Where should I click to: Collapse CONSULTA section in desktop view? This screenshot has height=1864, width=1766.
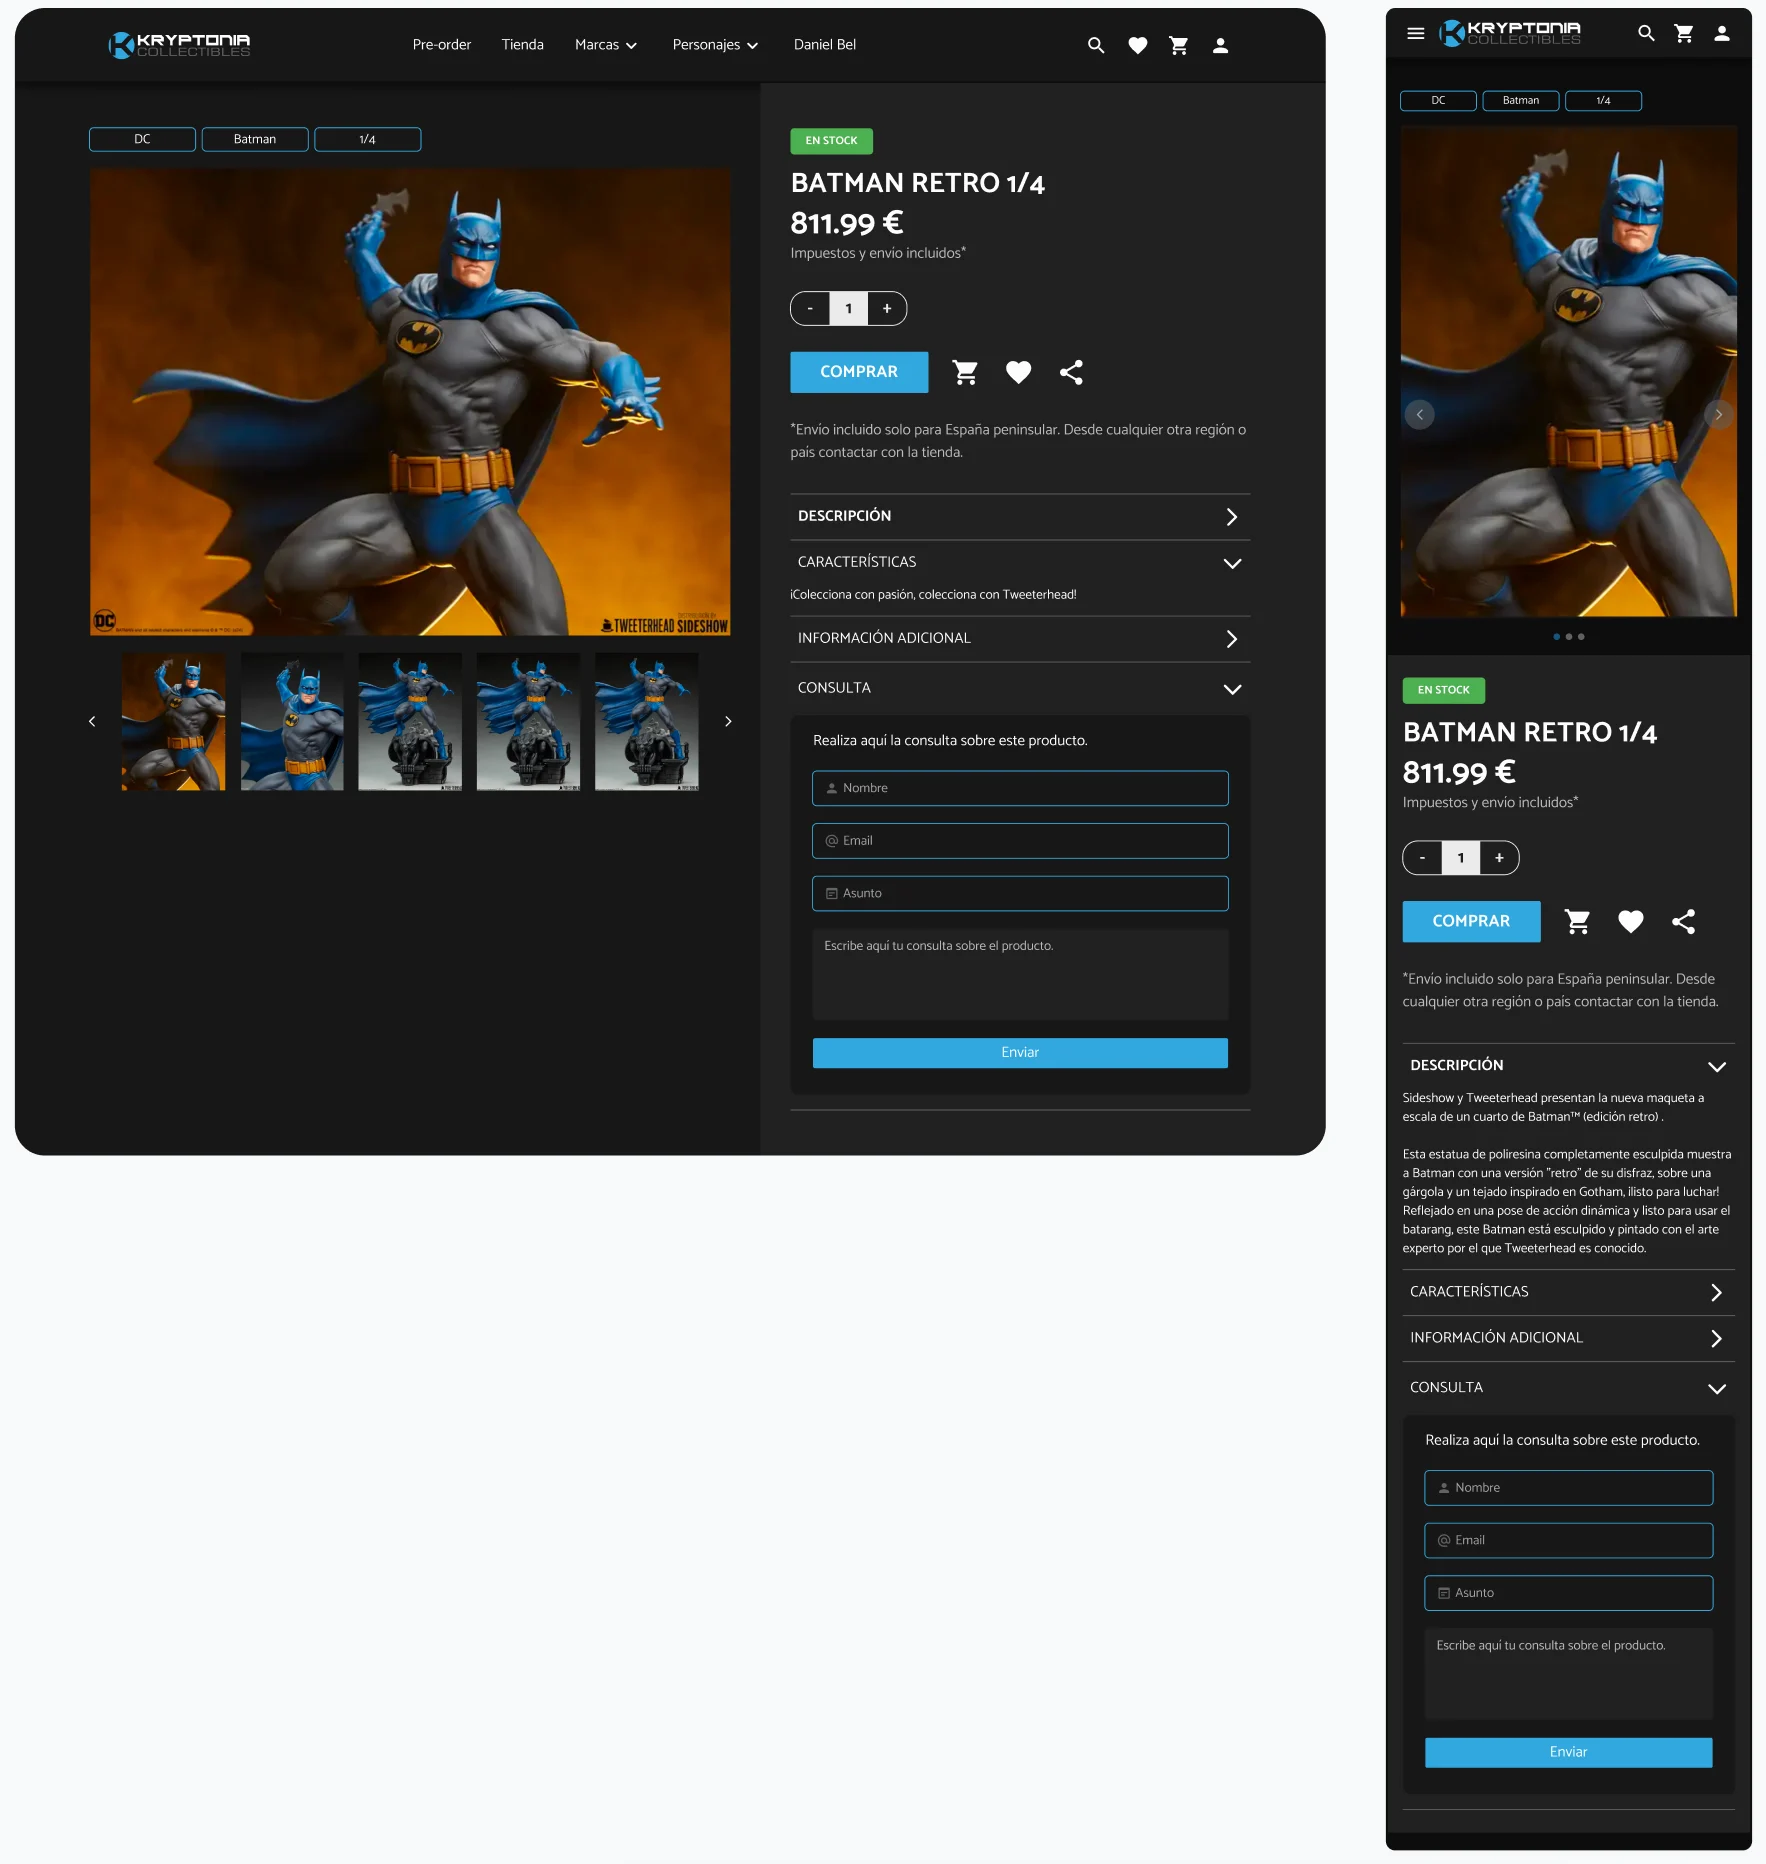[x=1020, y=688]
